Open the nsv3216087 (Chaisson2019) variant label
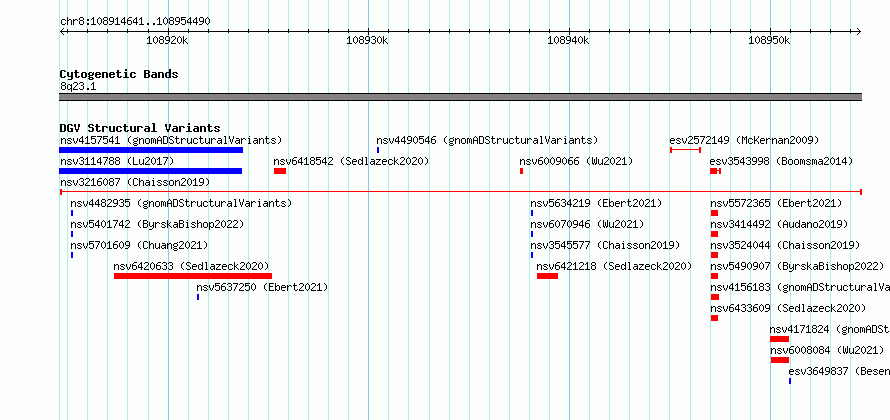This screenshot has height=420, width=890. pyautogui.click(x=135, y=182)
